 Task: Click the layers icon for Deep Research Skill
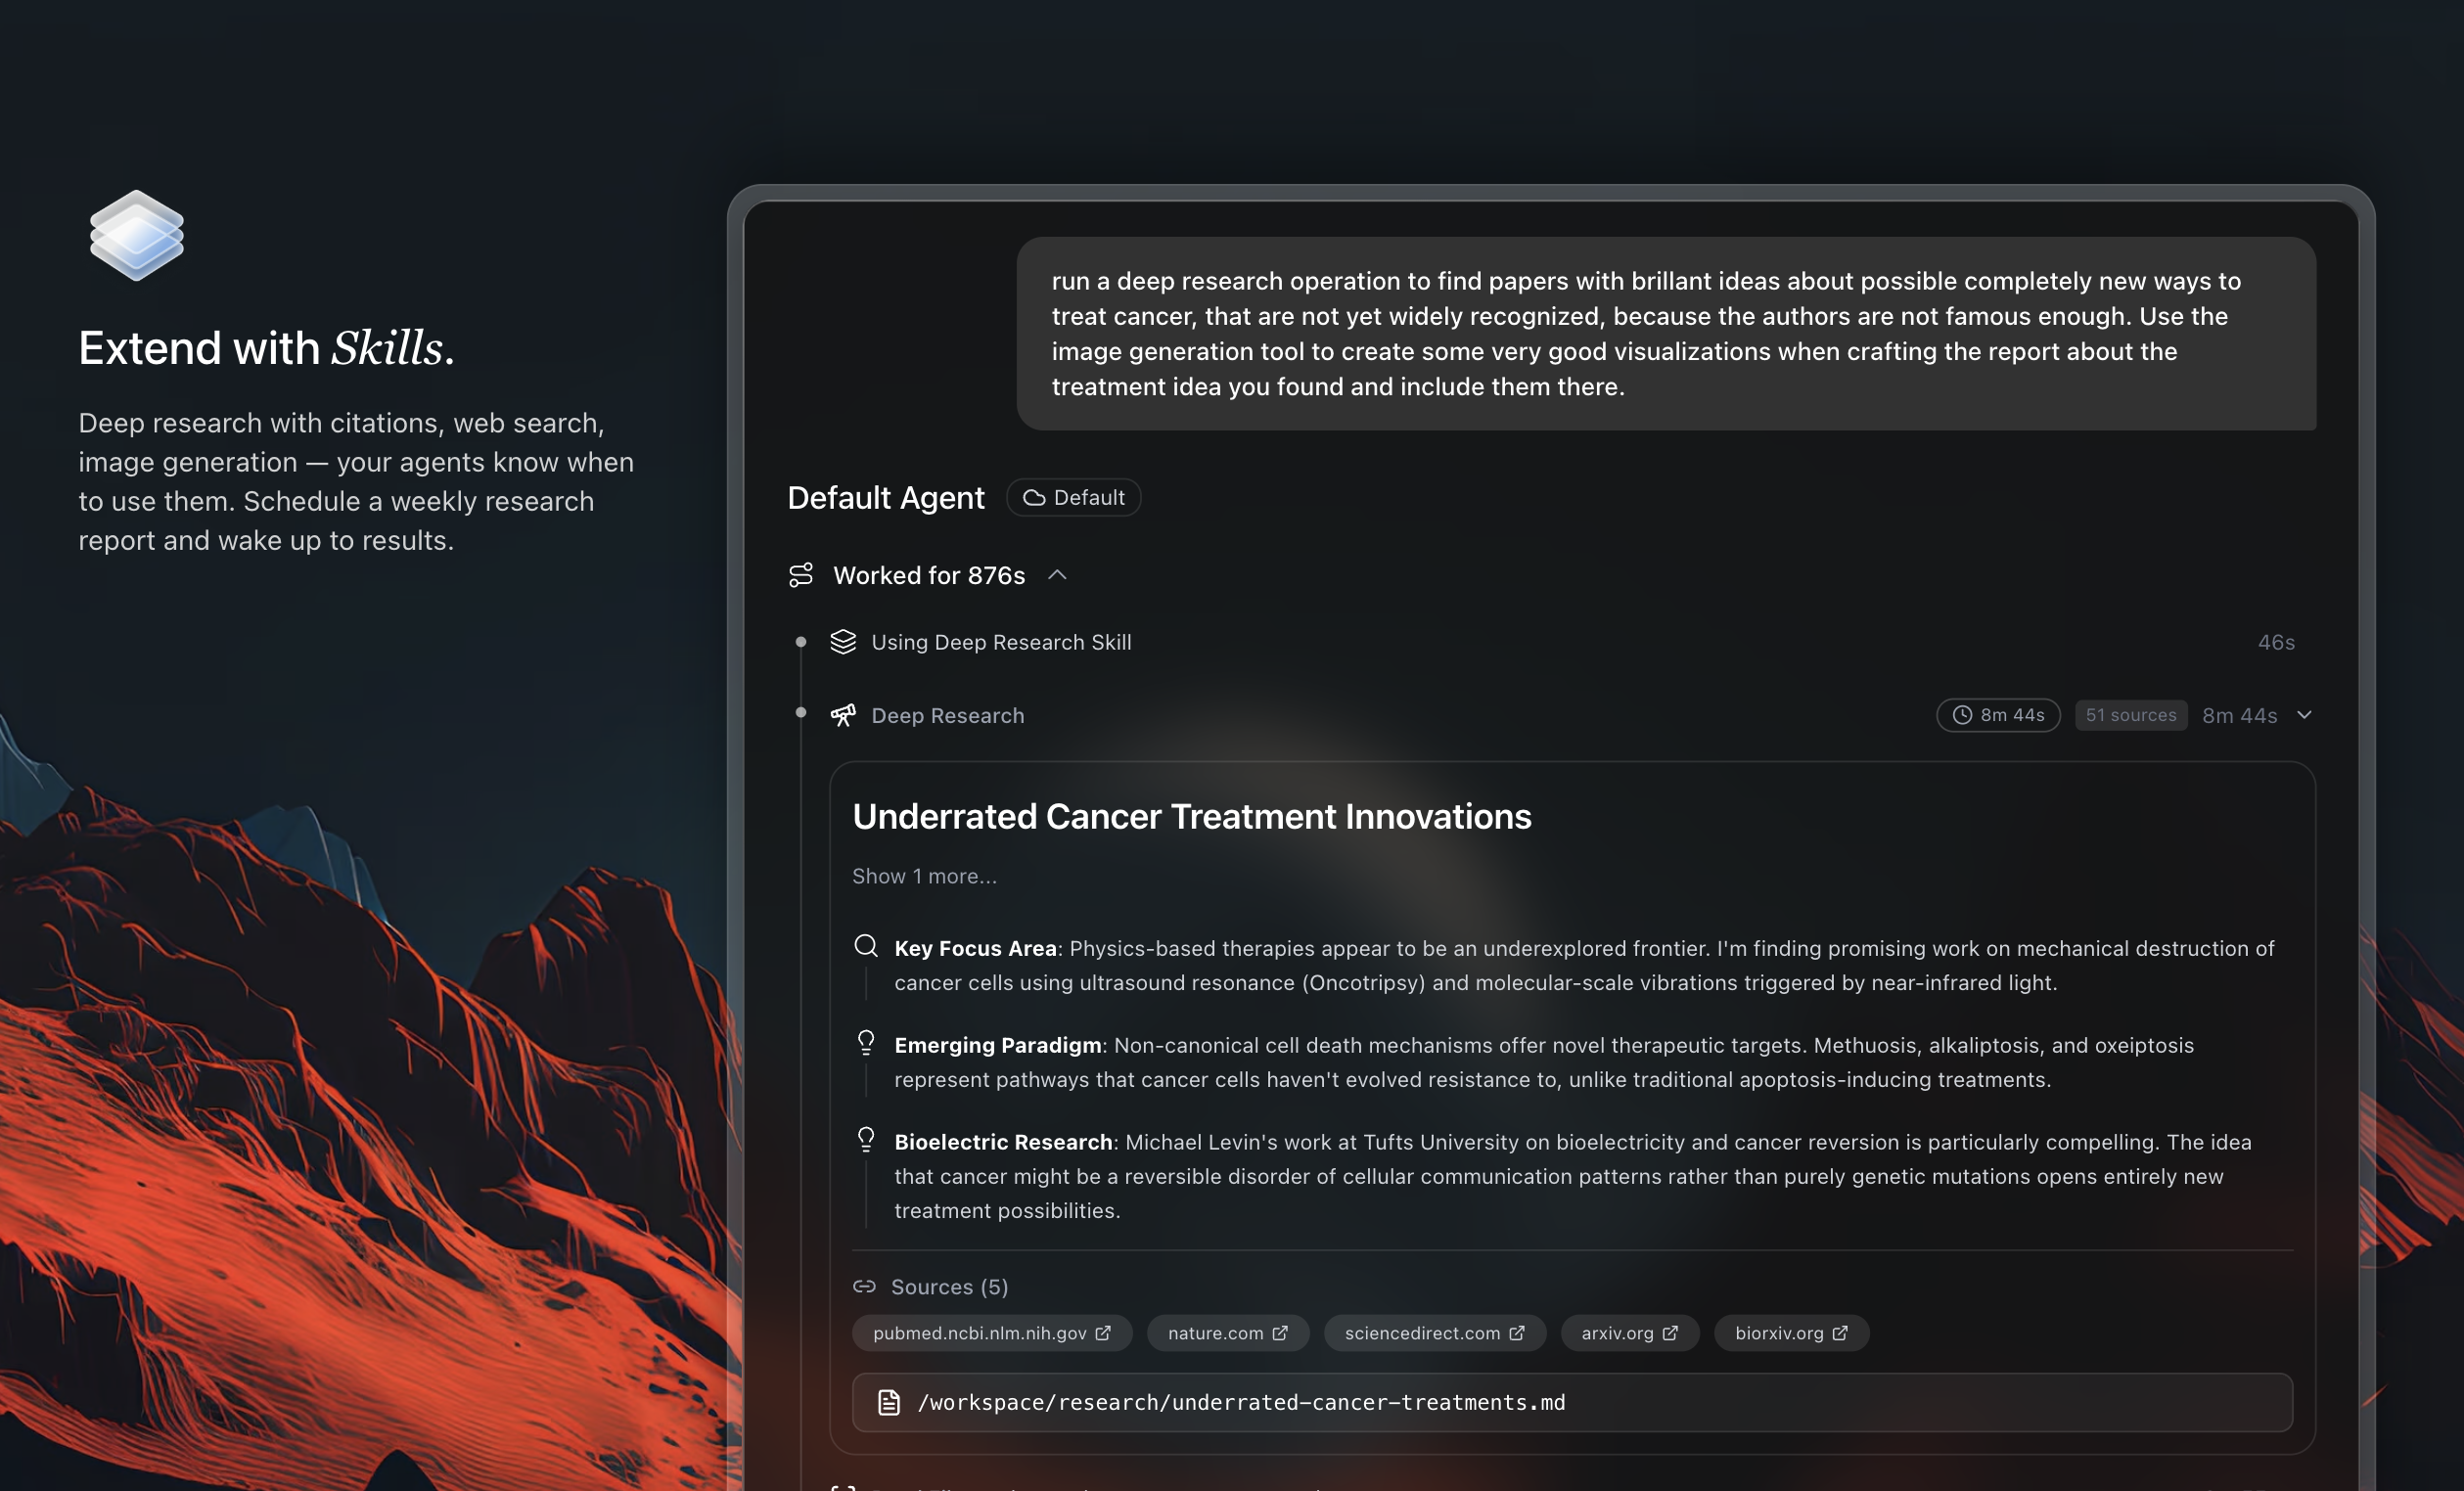coord(843,641)
